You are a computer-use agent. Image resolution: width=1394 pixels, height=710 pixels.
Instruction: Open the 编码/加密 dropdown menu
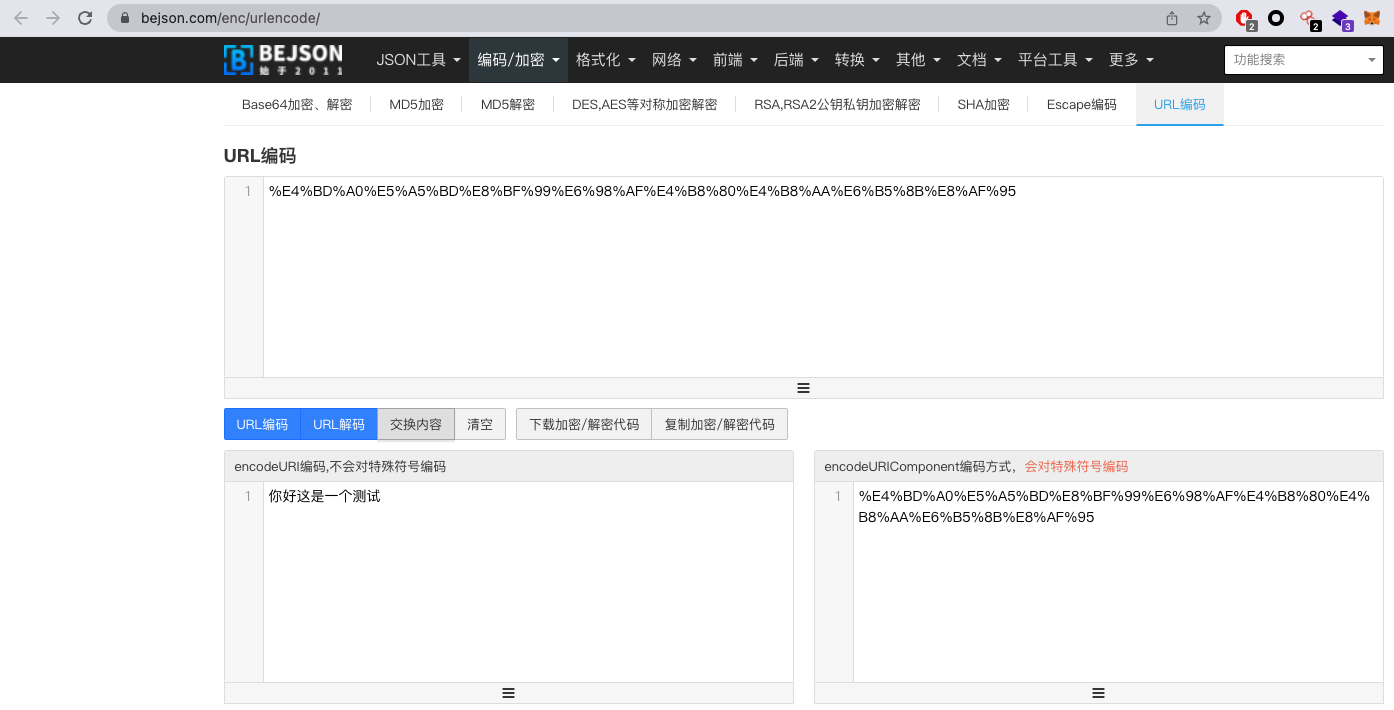coord(518,60)
